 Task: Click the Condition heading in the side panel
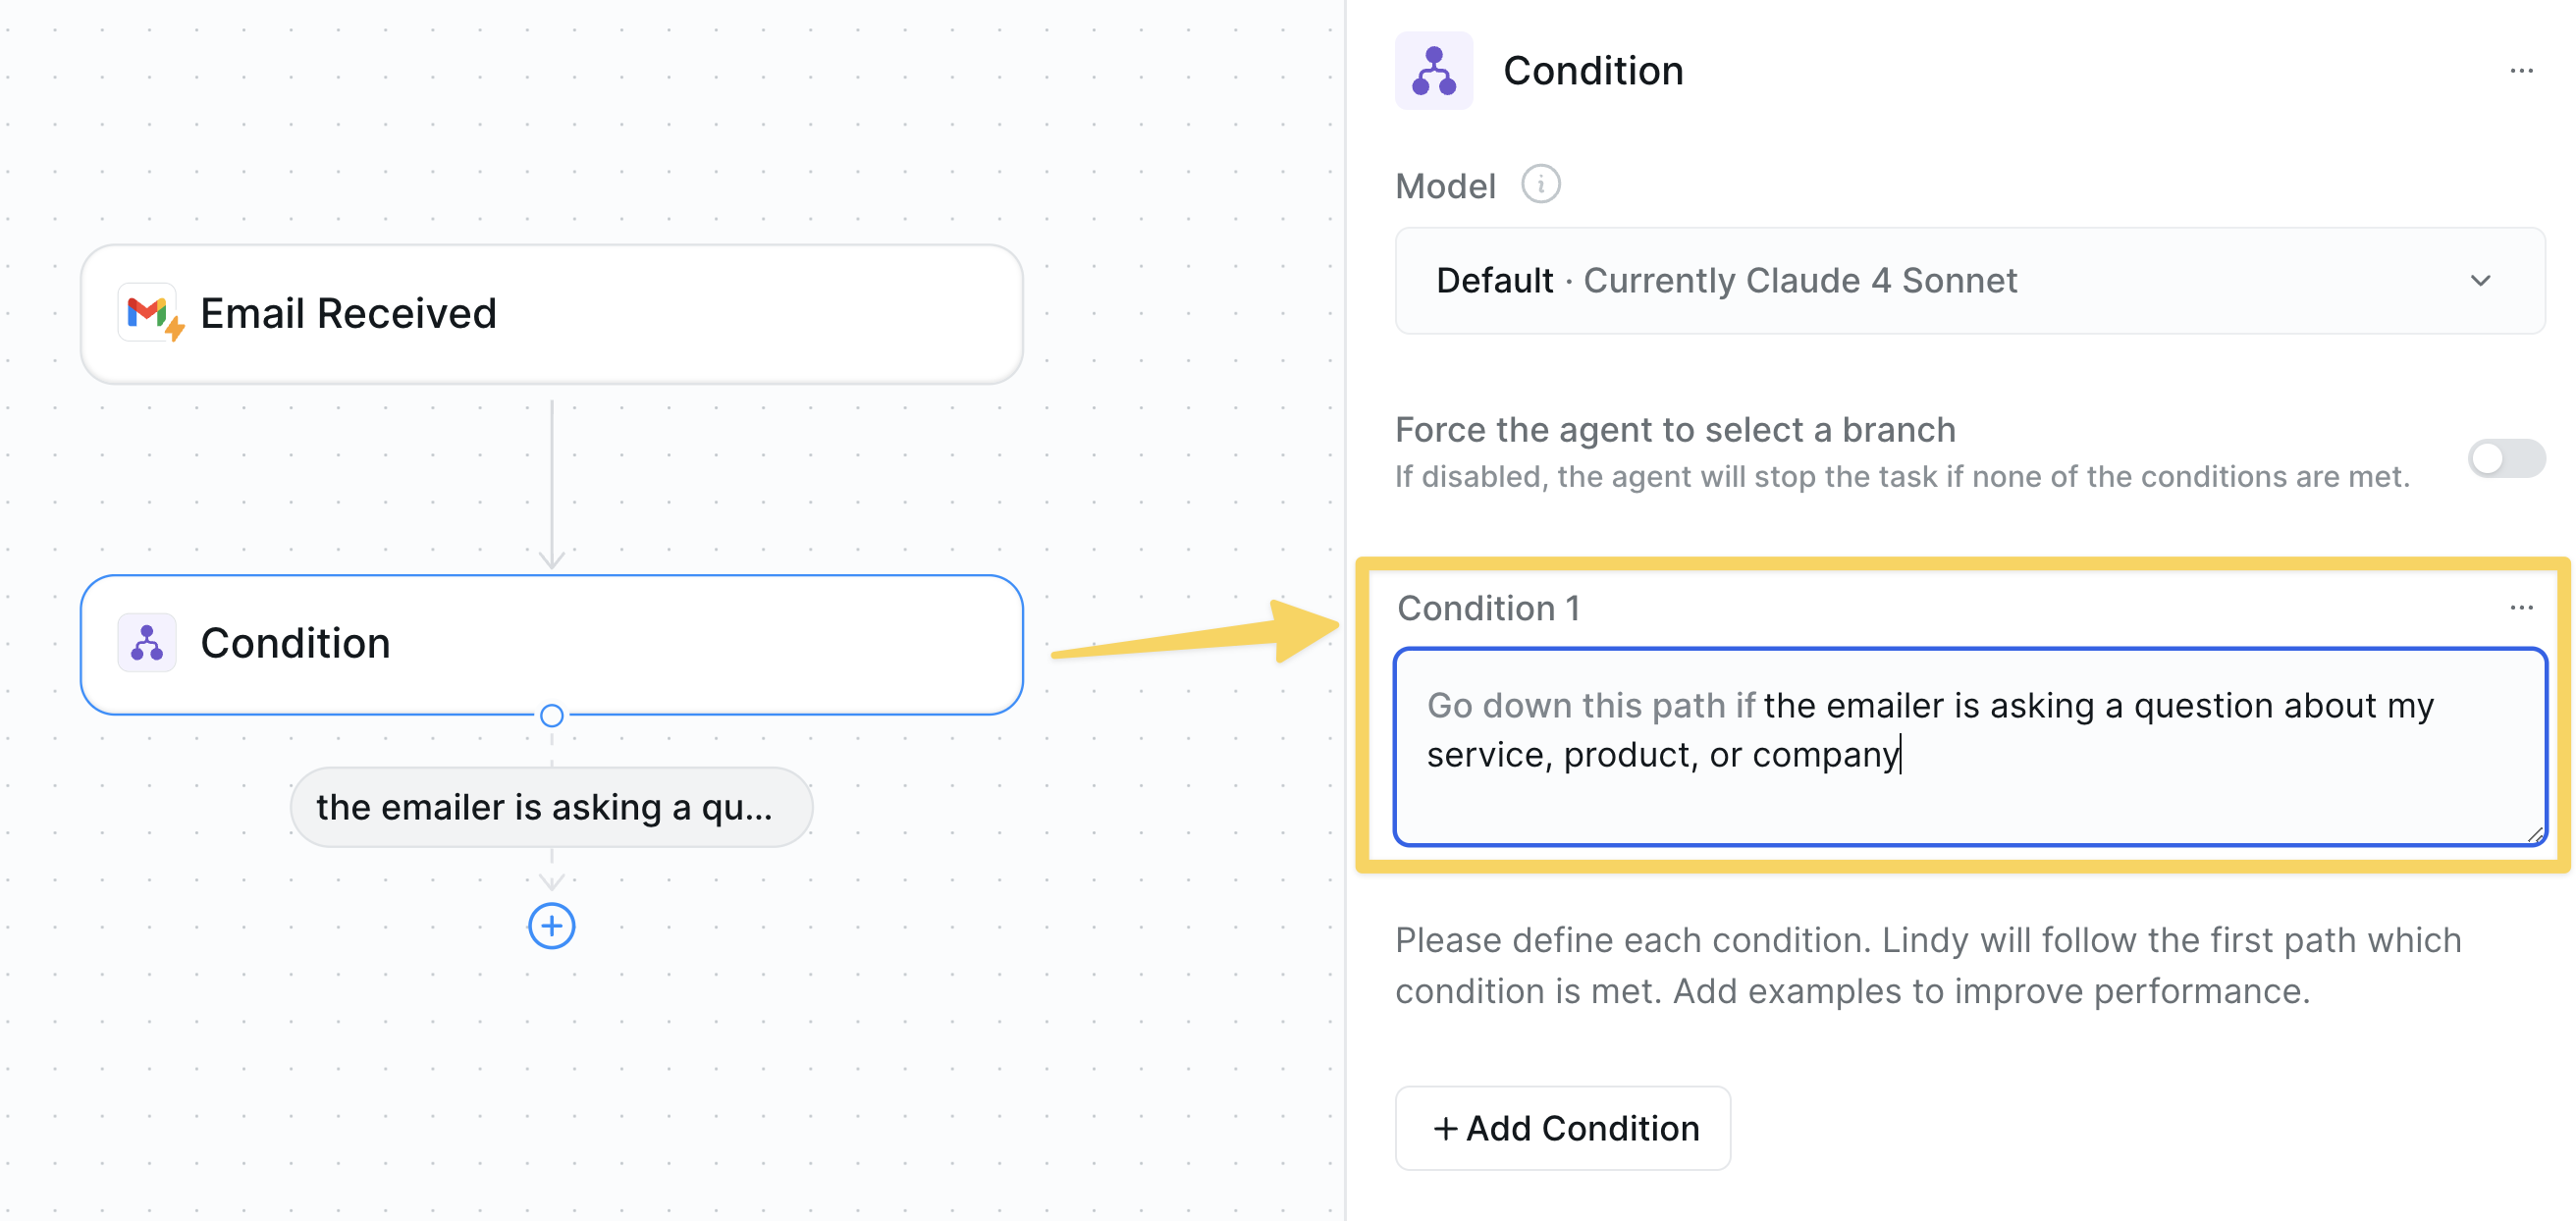1594,70
